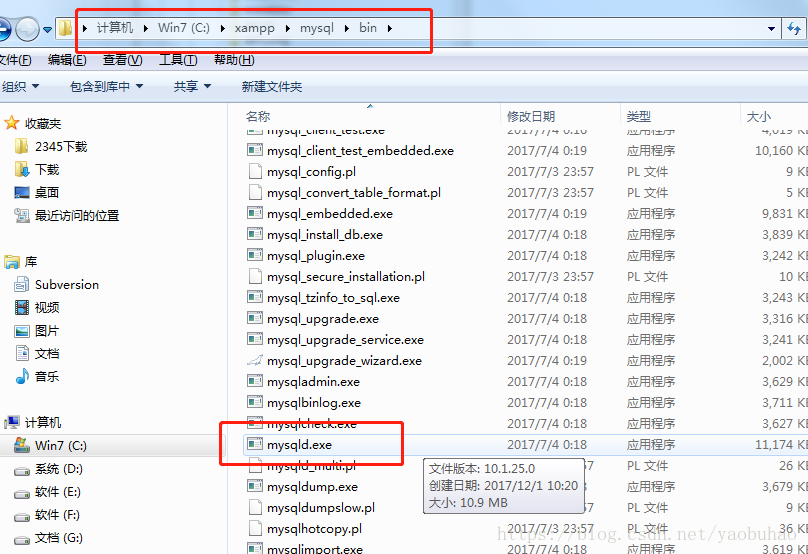The height and width of the screenshot is (554, 808).
Task: Open the 组织 dropdown
Action: pyautogui.click(x=20, y=86)
